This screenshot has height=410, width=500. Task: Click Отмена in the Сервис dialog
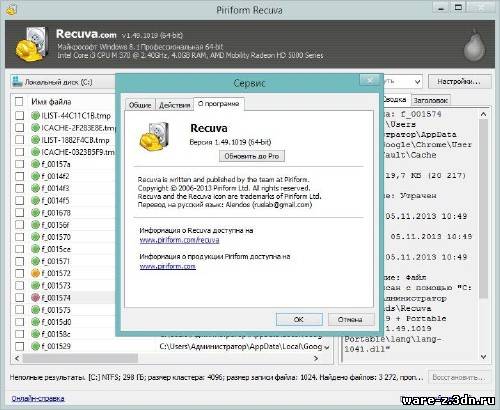(x=350, y=319)
